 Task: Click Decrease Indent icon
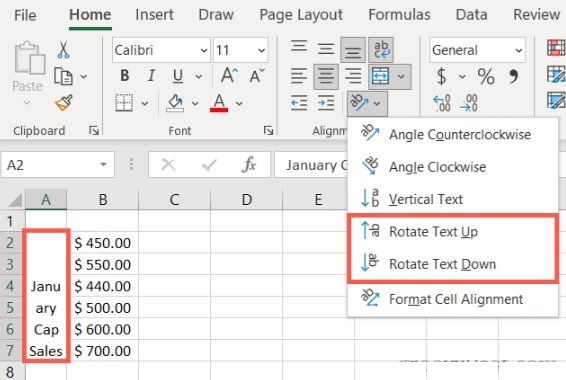coord(299,103)
